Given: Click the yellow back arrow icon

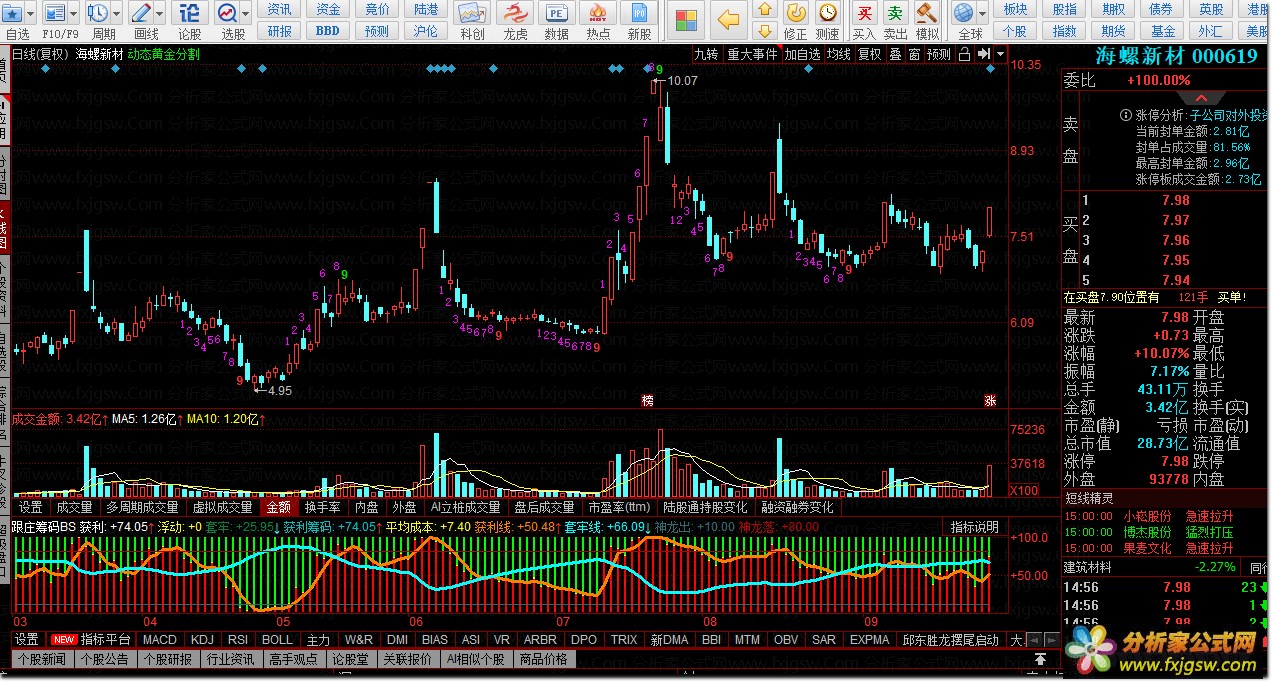Looking at the screenshot, I should point(729,20).
